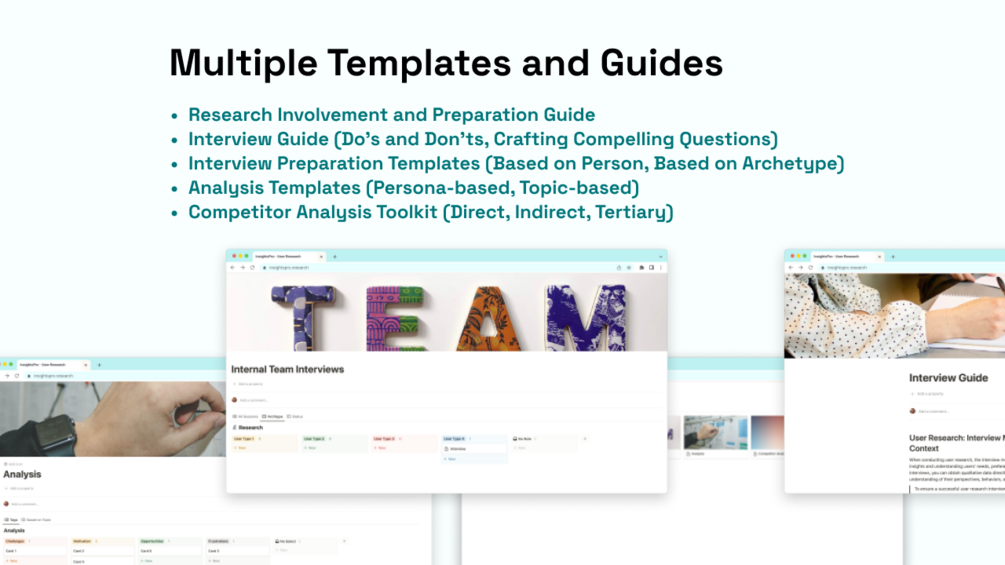
Task: Click forward arrow in Interview Guide window
Action: point(801,268)
